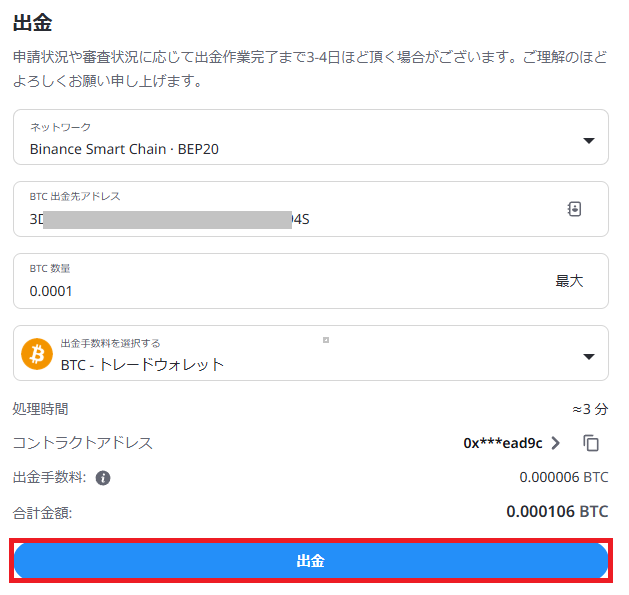Open Binance Smart Chain BEP20 selector
Viewport: 629px width, 595px height.
311,137
